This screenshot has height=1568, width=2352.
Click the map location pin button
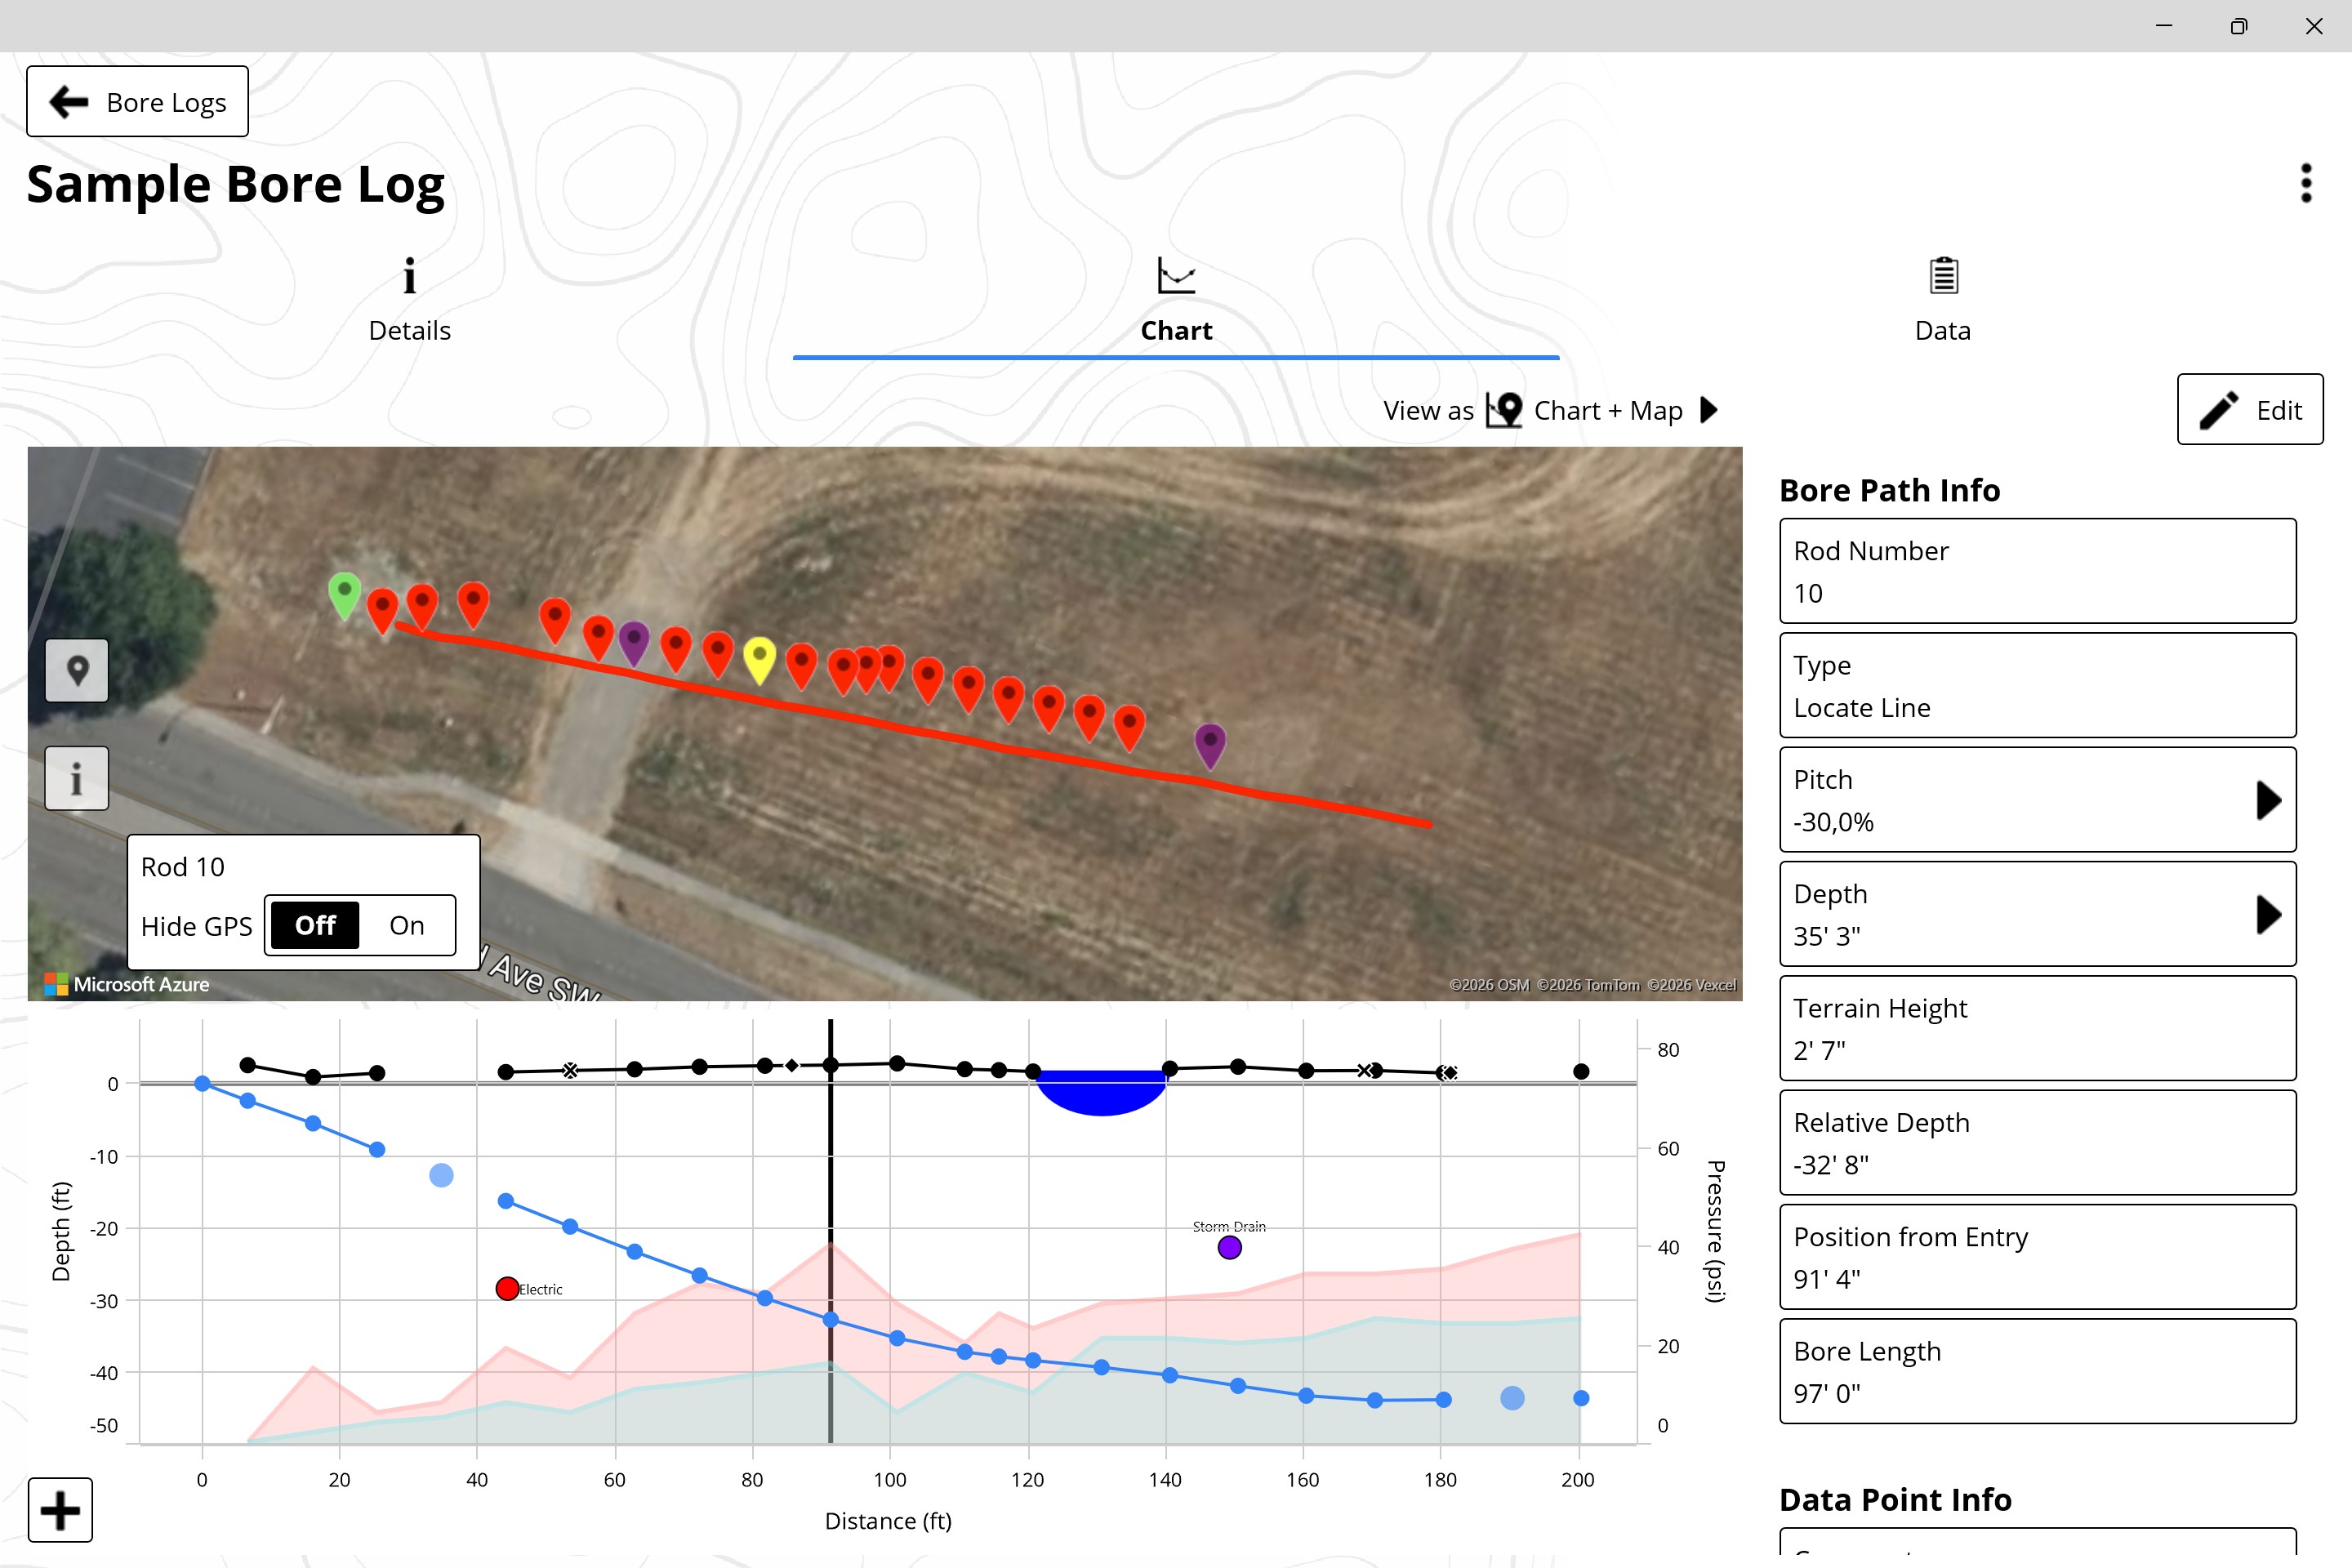tap(77, 670)
